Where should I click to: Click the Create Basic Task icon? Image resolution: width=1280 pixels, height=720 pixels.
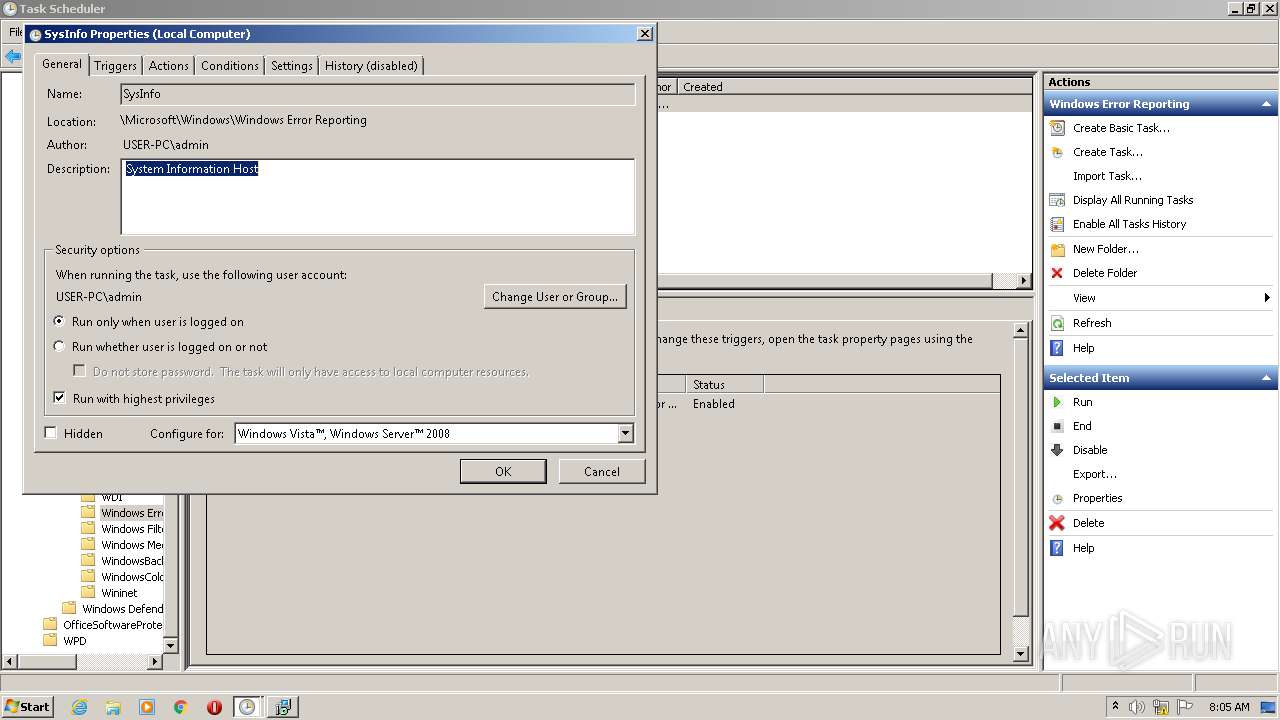(1057, 128)
